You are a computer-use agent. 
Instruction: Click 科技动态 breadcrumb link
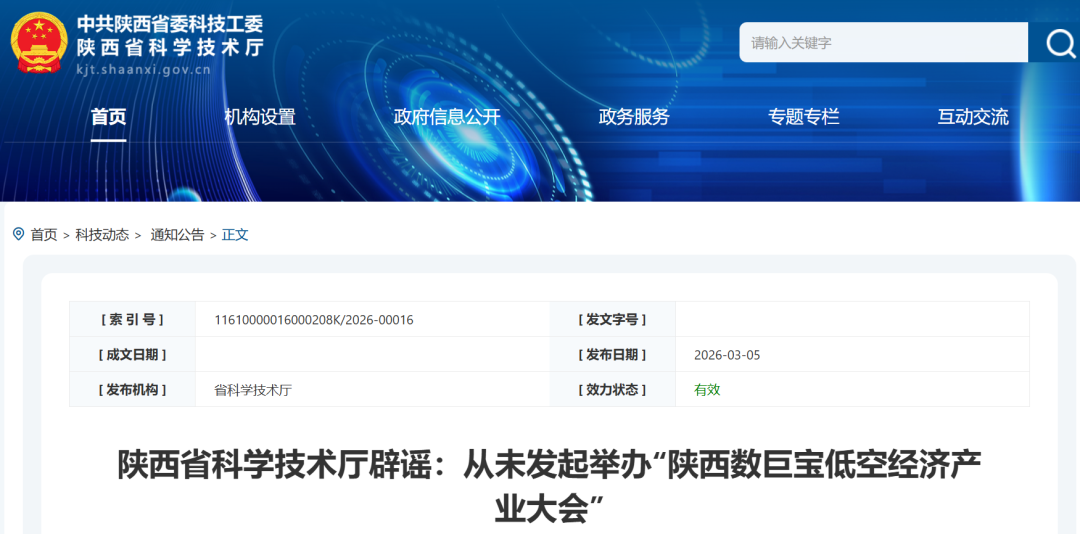(x=102, y=235)
